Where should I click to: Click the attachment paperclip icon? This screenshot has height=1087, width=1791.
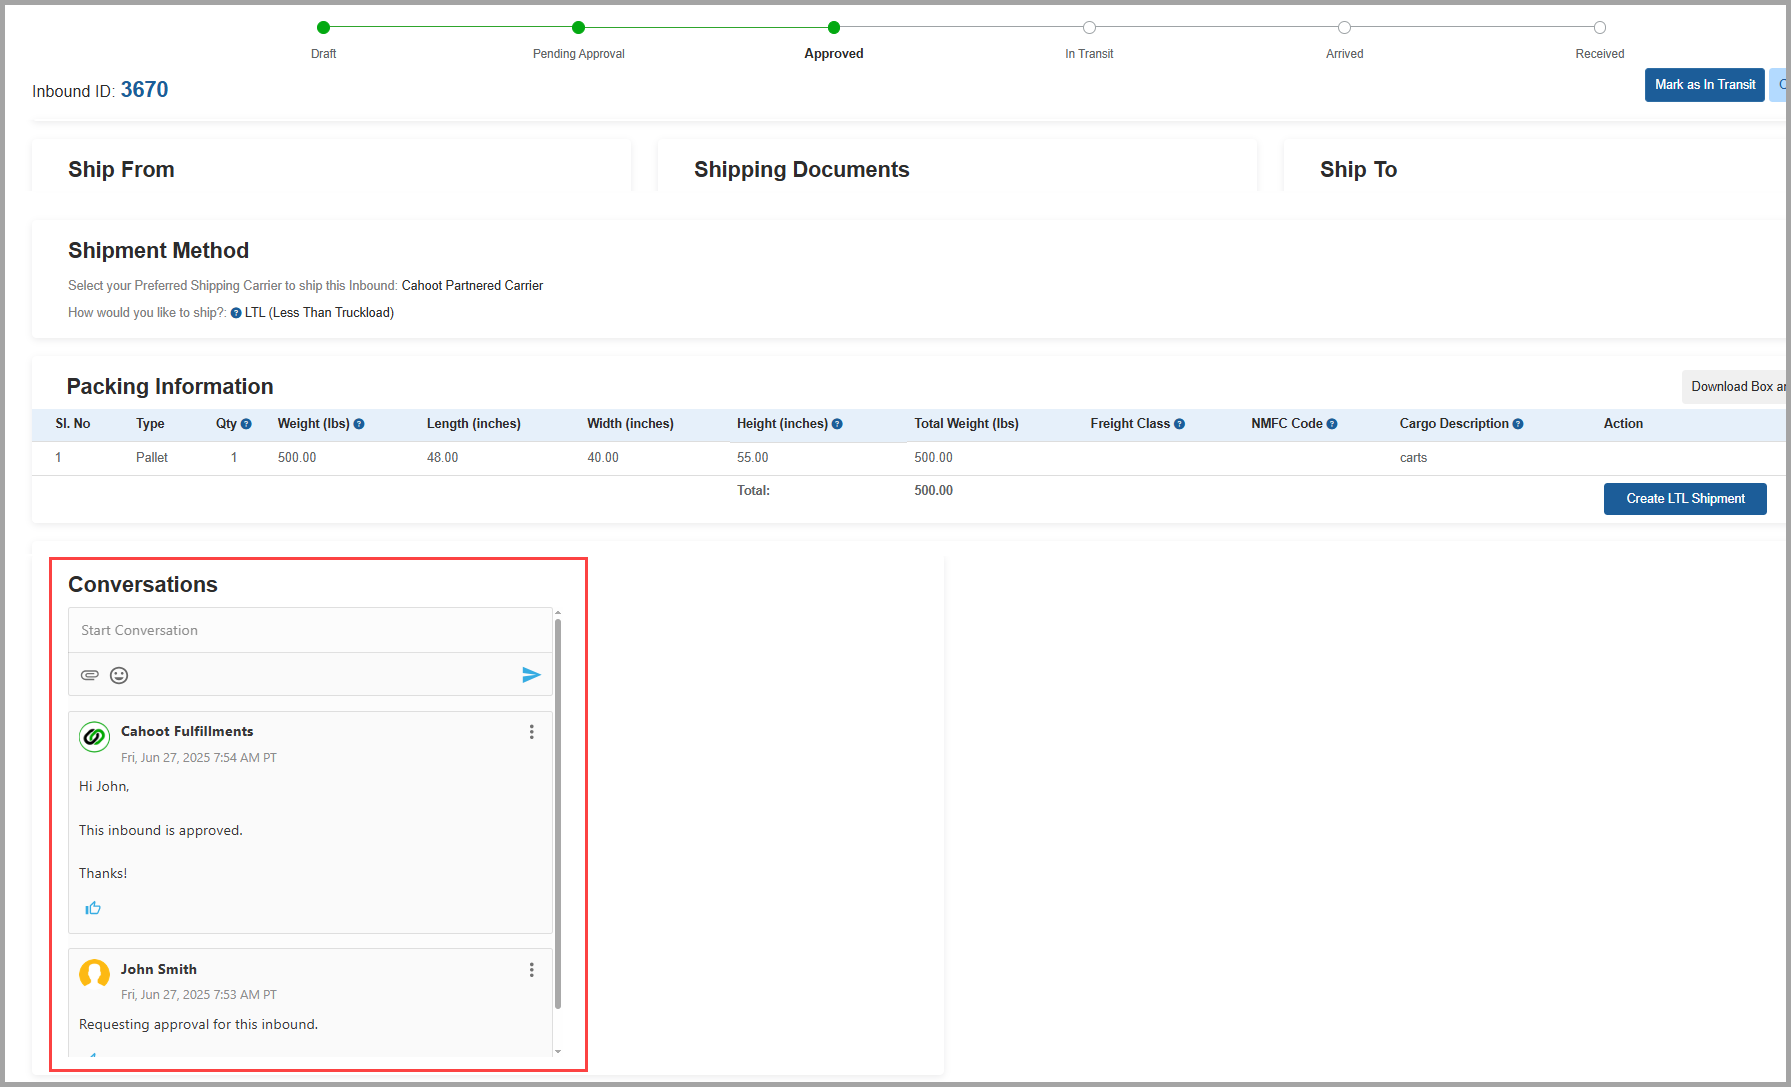click(90, 675)
